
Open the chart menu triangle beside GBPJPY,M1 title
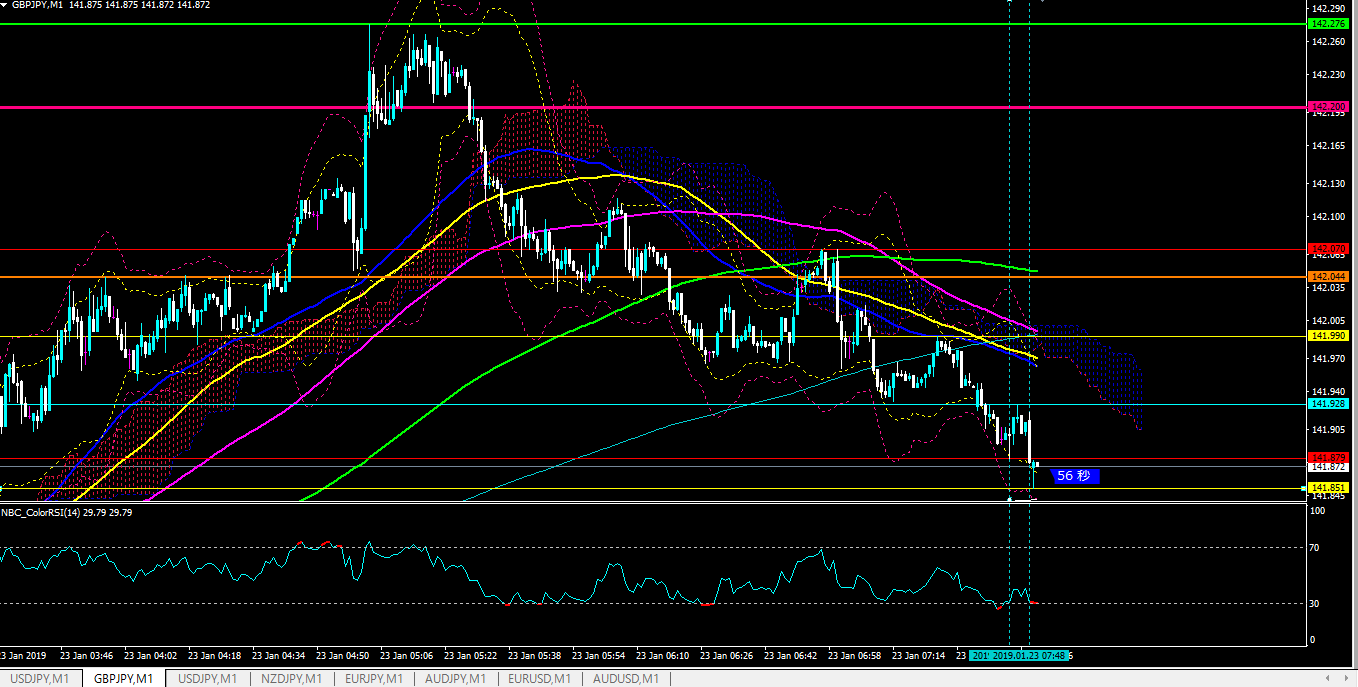(x=4, y=5)
